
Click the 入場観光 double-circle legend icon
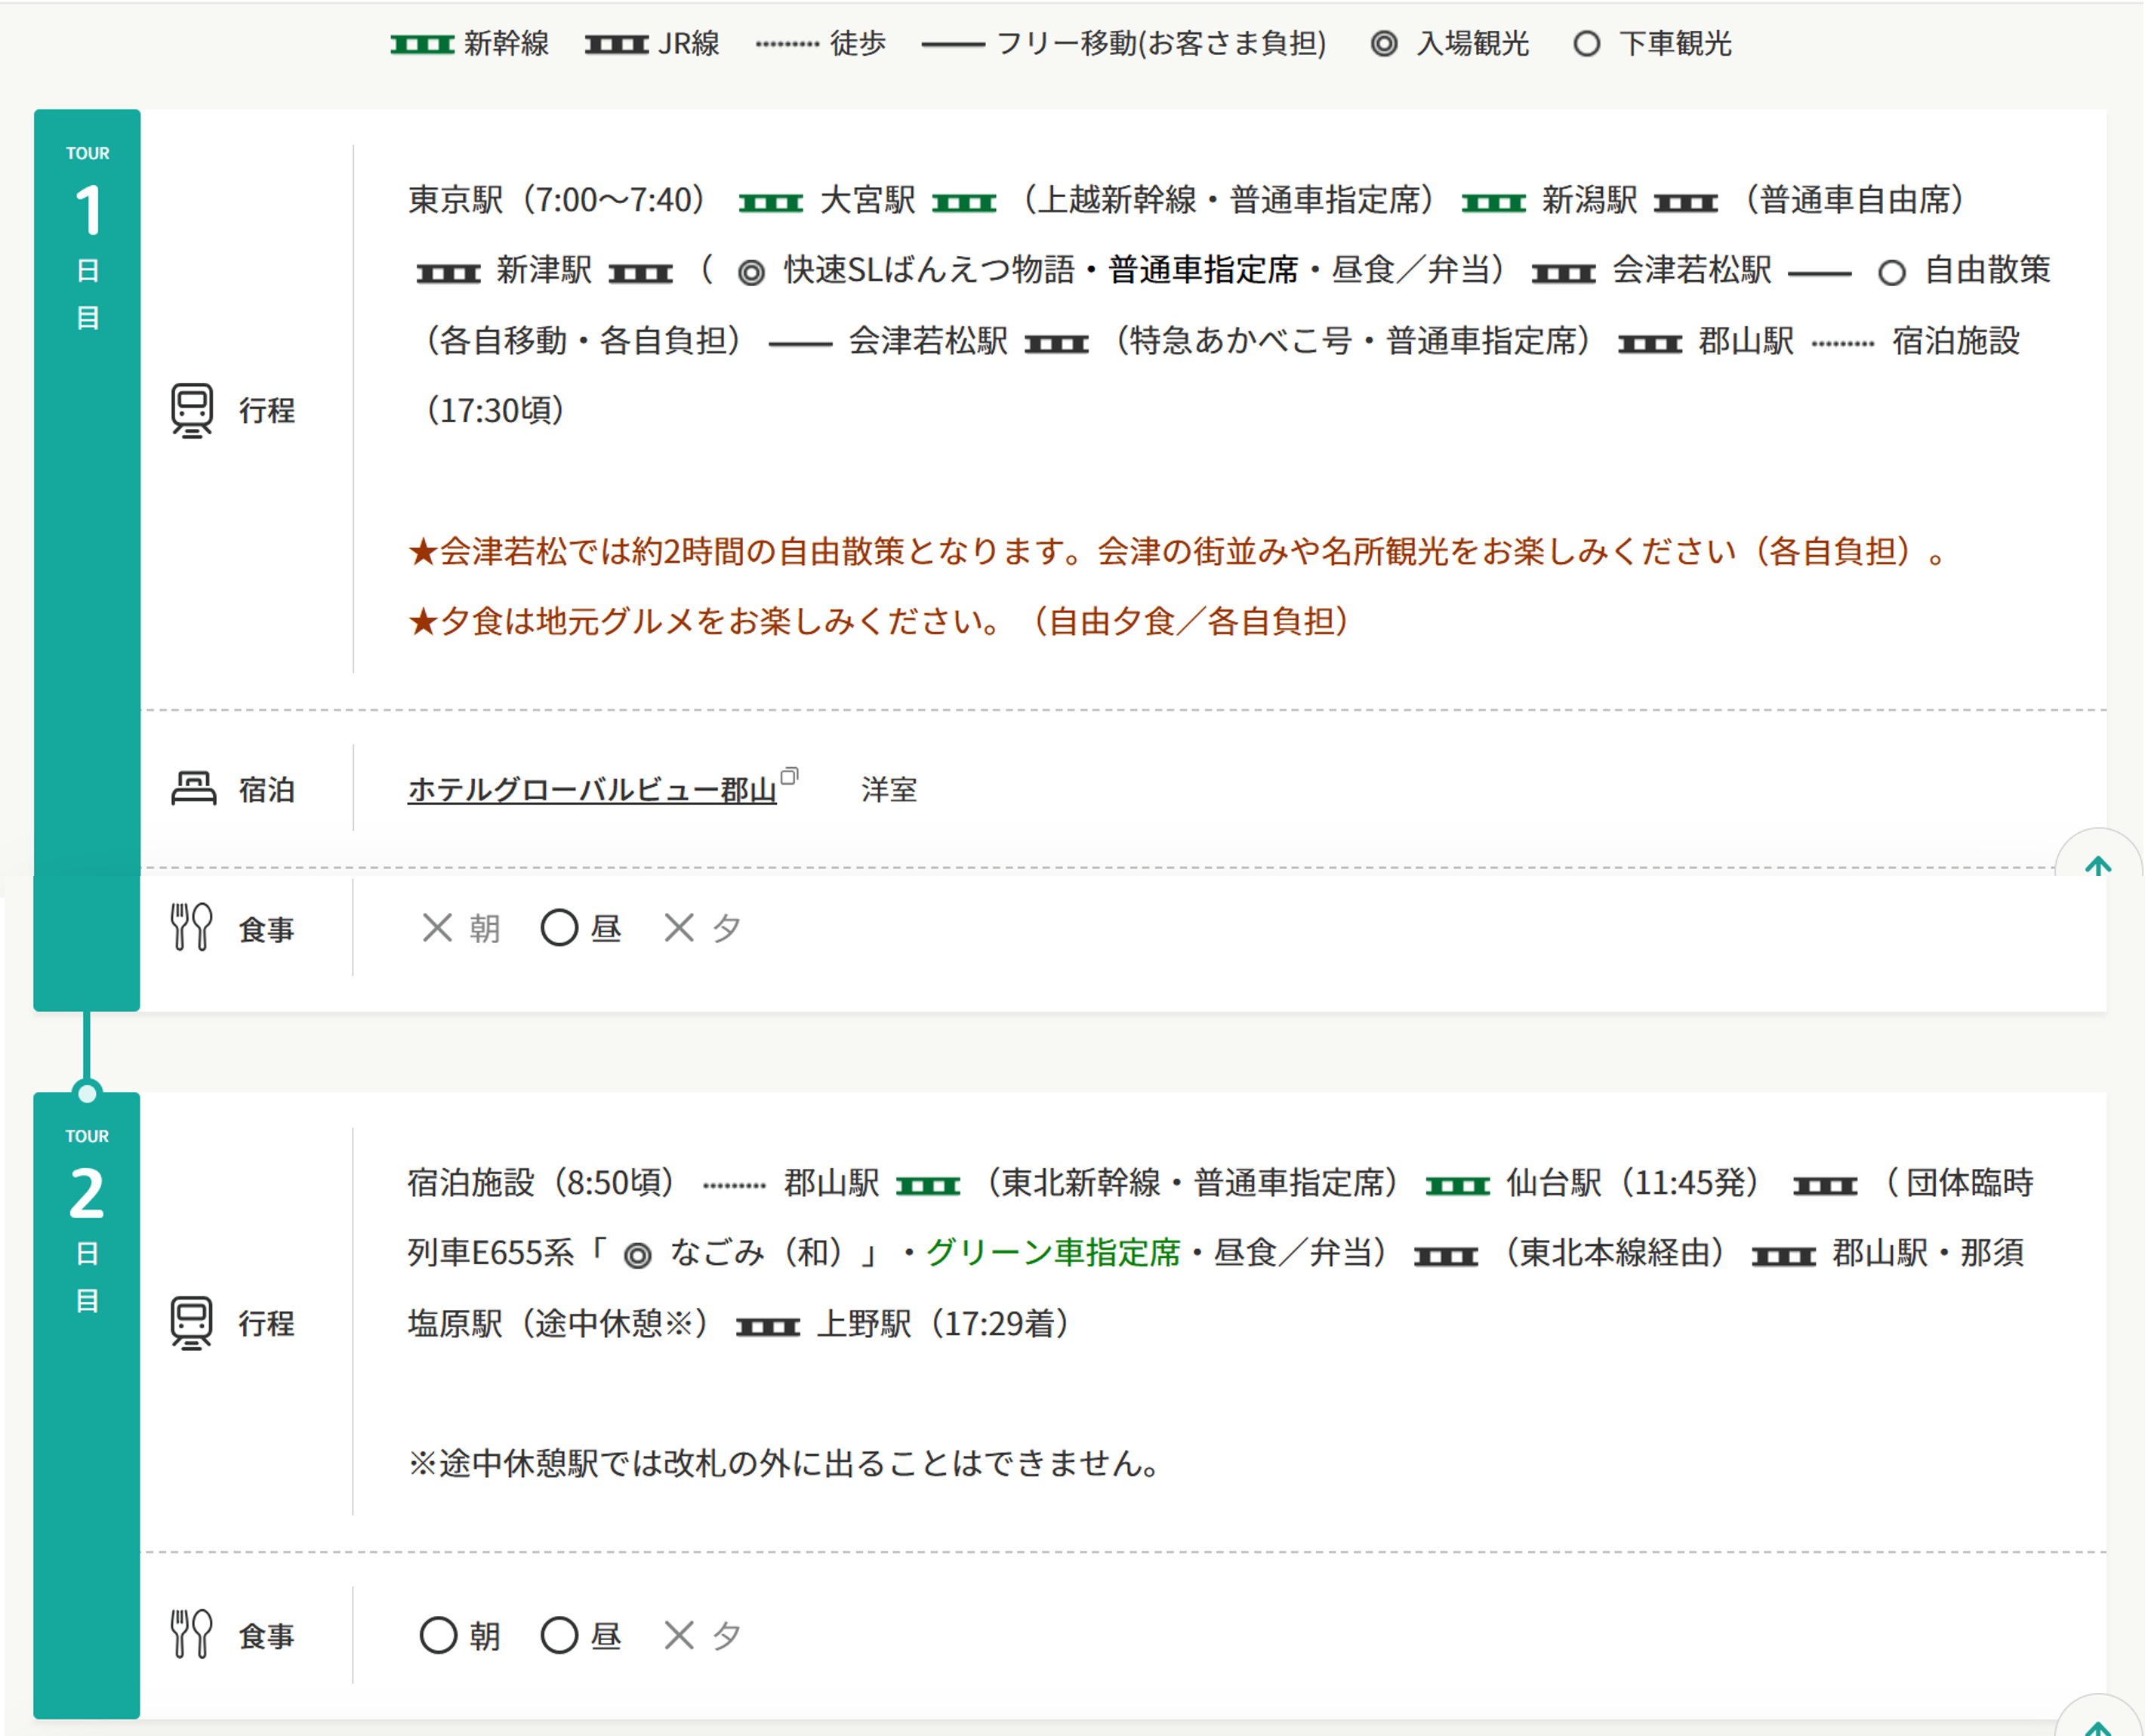1384,44
